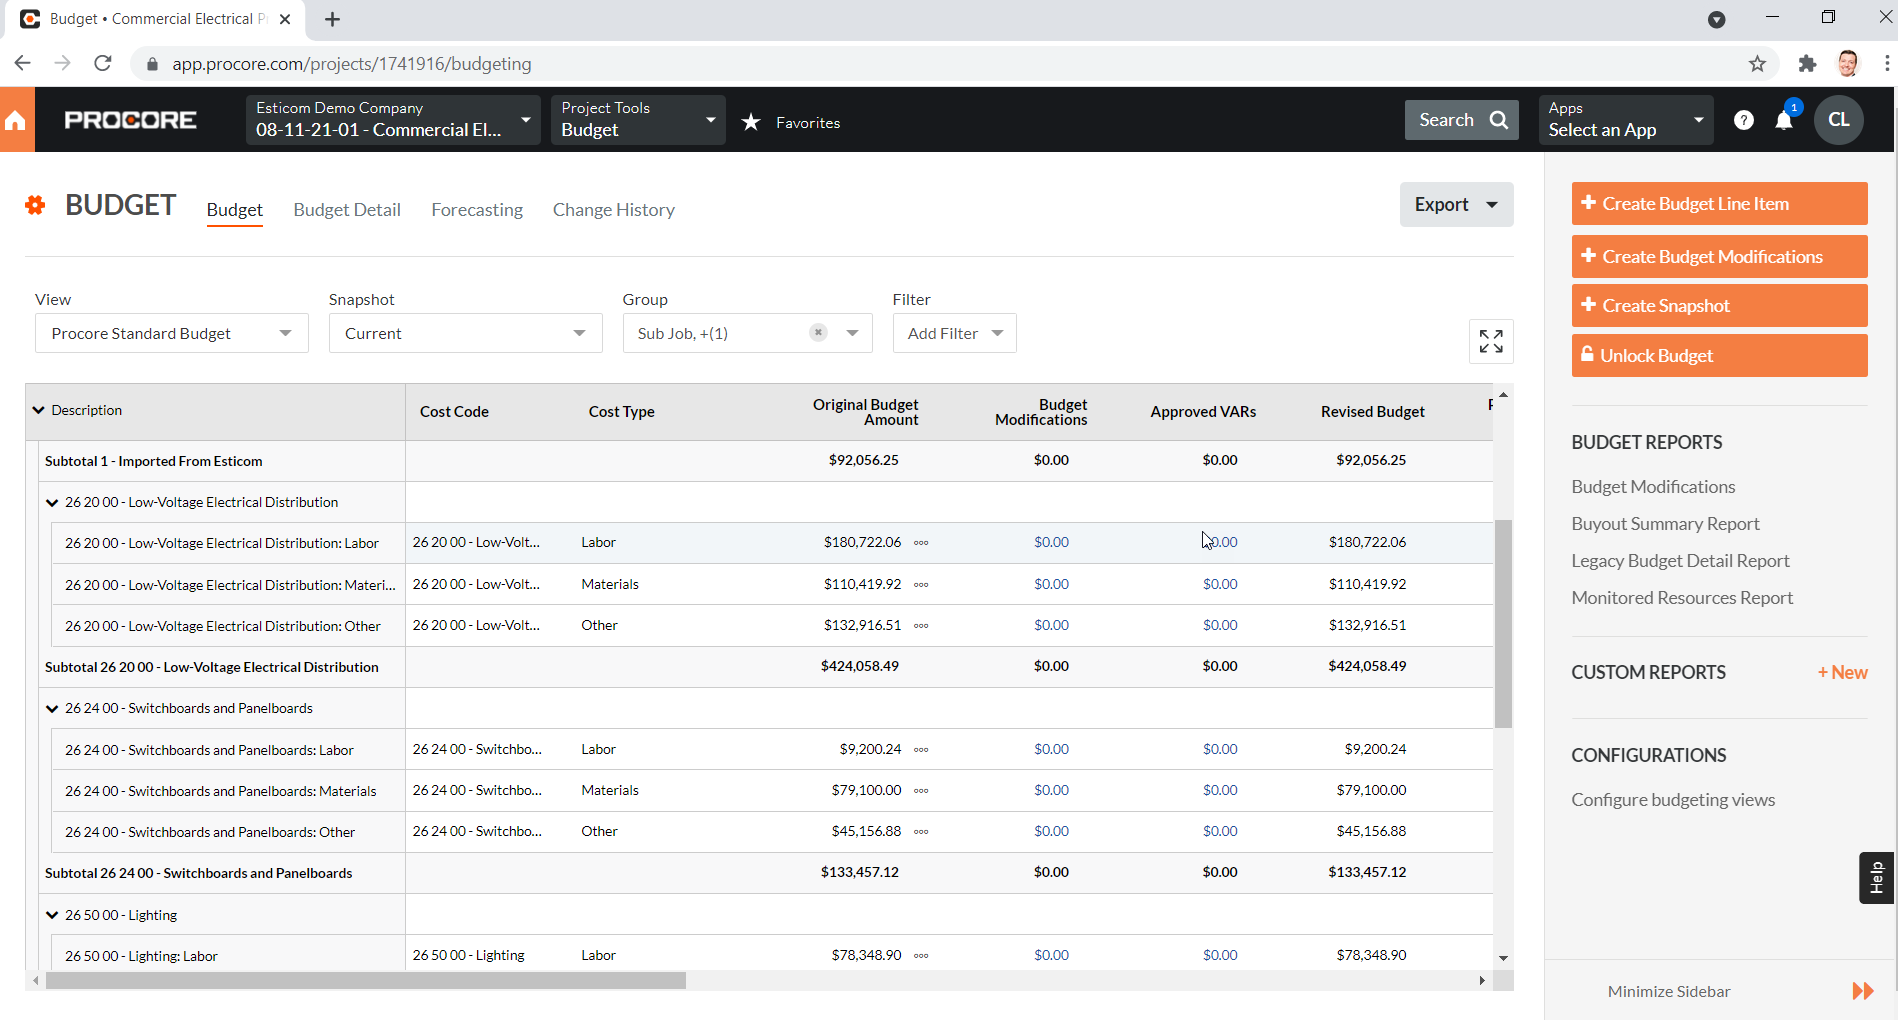Click Unlock Budget button
The image size is (1898, 1020).
1720,355
